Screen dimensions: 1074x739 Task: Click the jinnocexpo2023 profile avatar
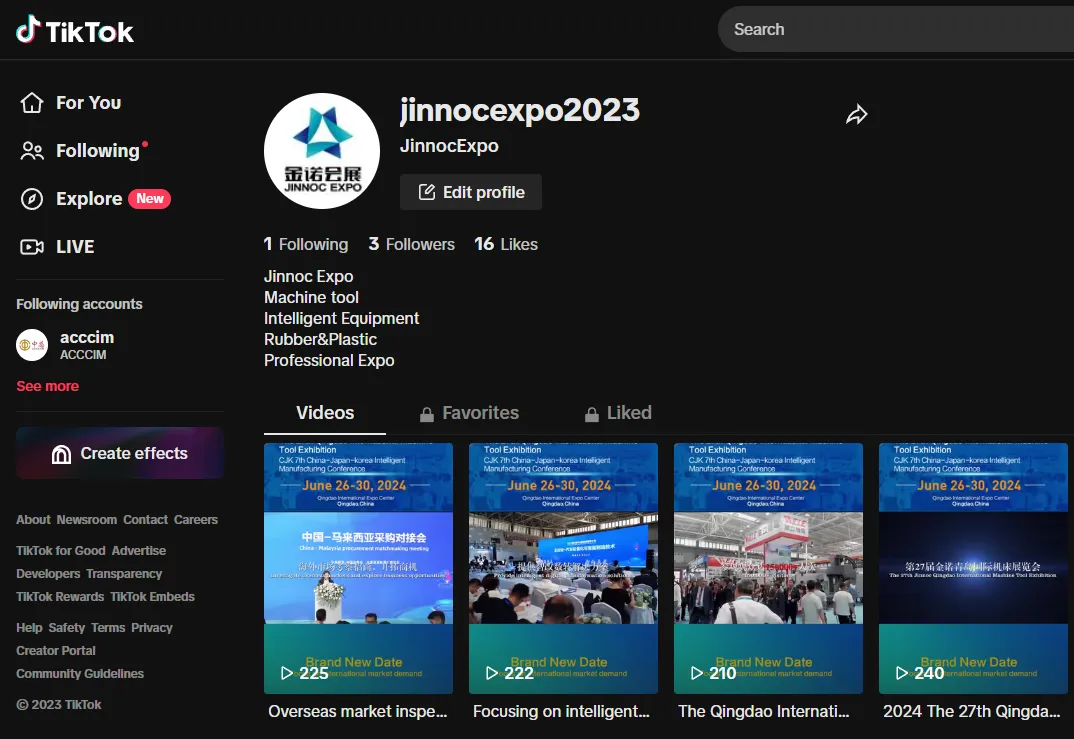pos(322,151)
